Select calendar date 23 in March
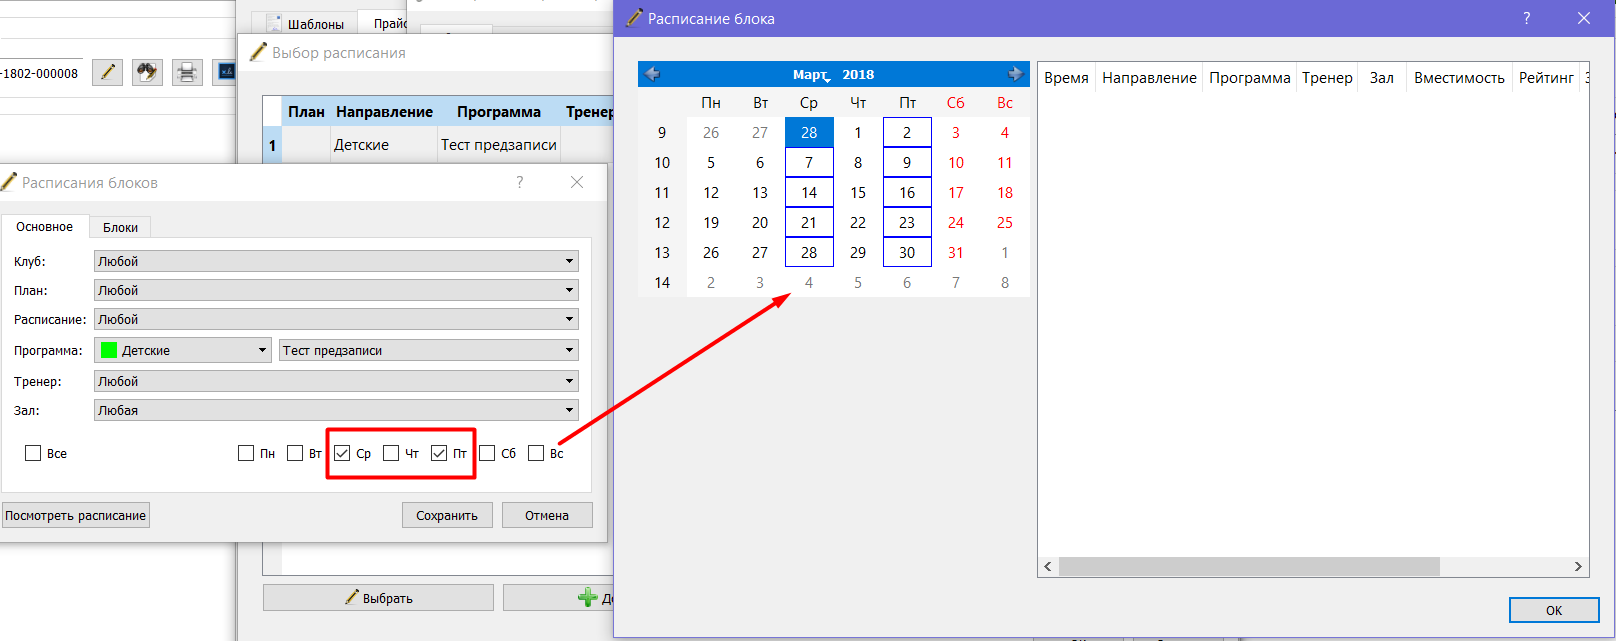The image size is (1616, 641). click(907, 222)
